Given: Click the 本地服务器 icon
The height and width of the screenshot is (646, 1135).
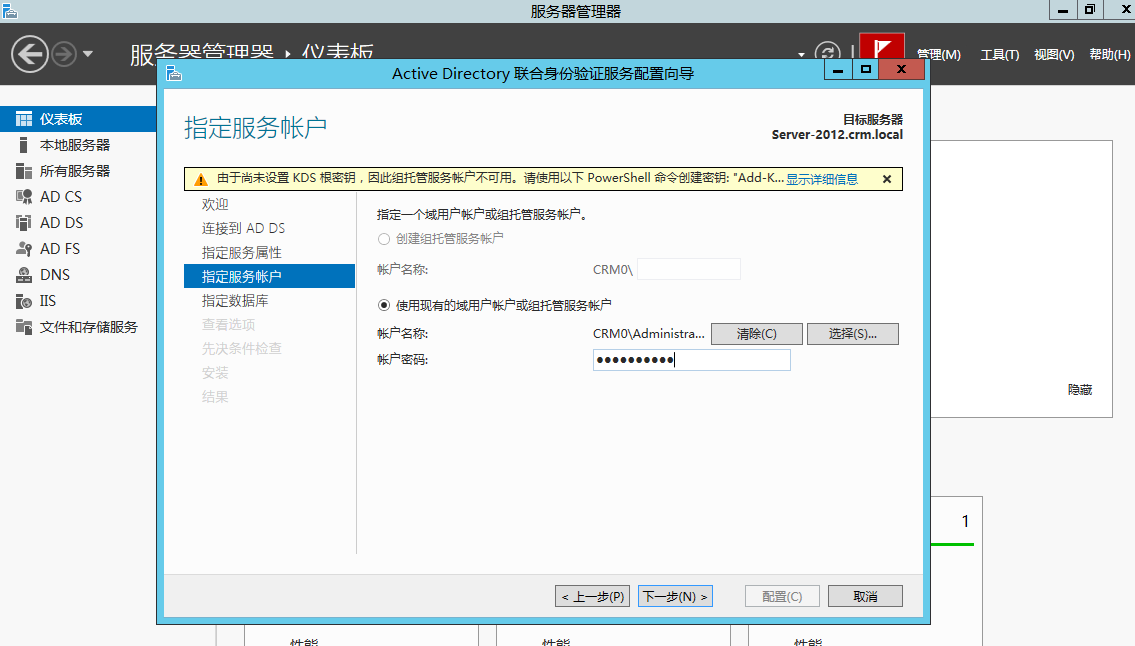Looking at the screenshot, I should coord(24,145).
